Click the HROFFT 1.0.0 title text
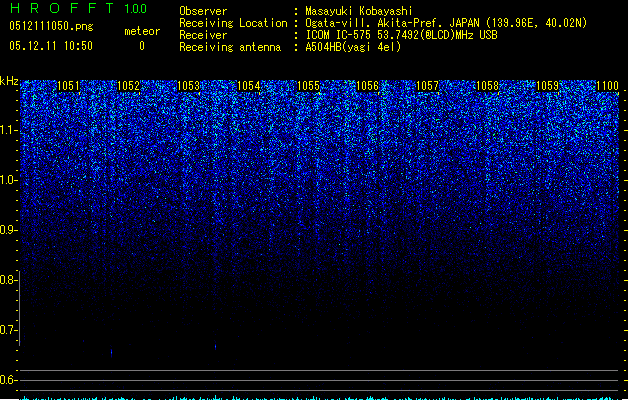The height and width of the screenshot is (400, 629). tap(78, 8)
